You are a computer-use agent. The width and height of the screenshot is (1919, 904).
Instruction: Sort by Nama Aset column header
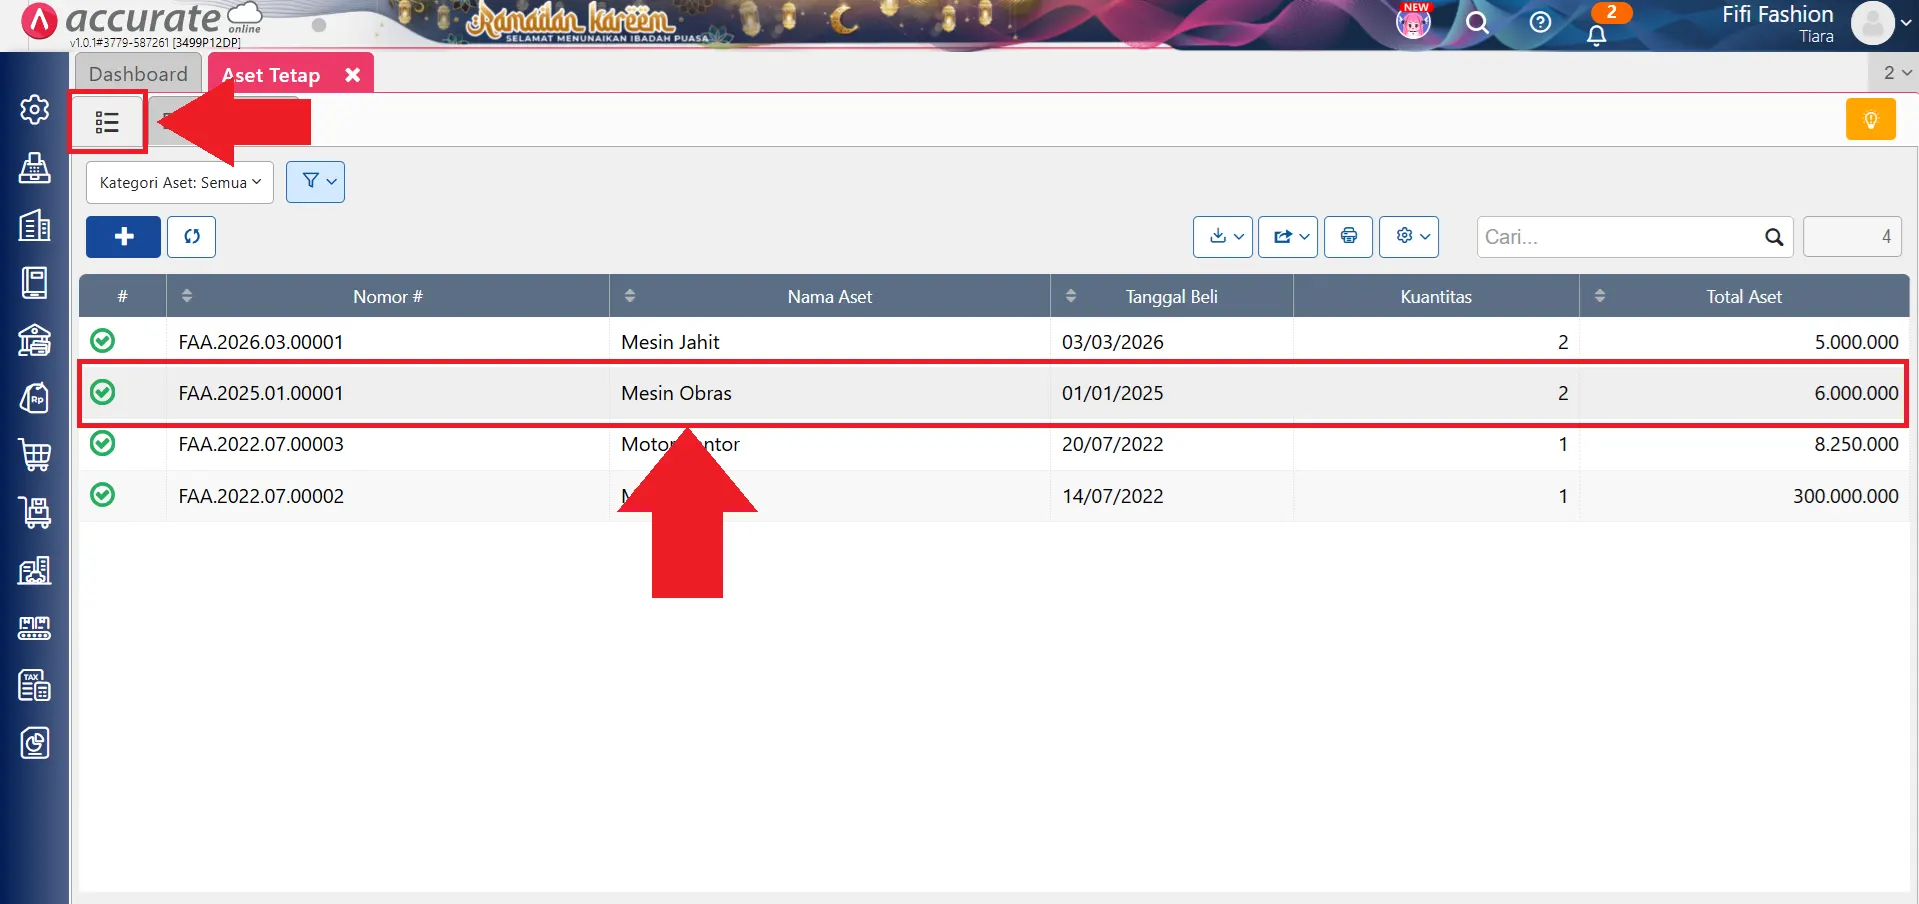pyautogui.click(x=829, y=297)
